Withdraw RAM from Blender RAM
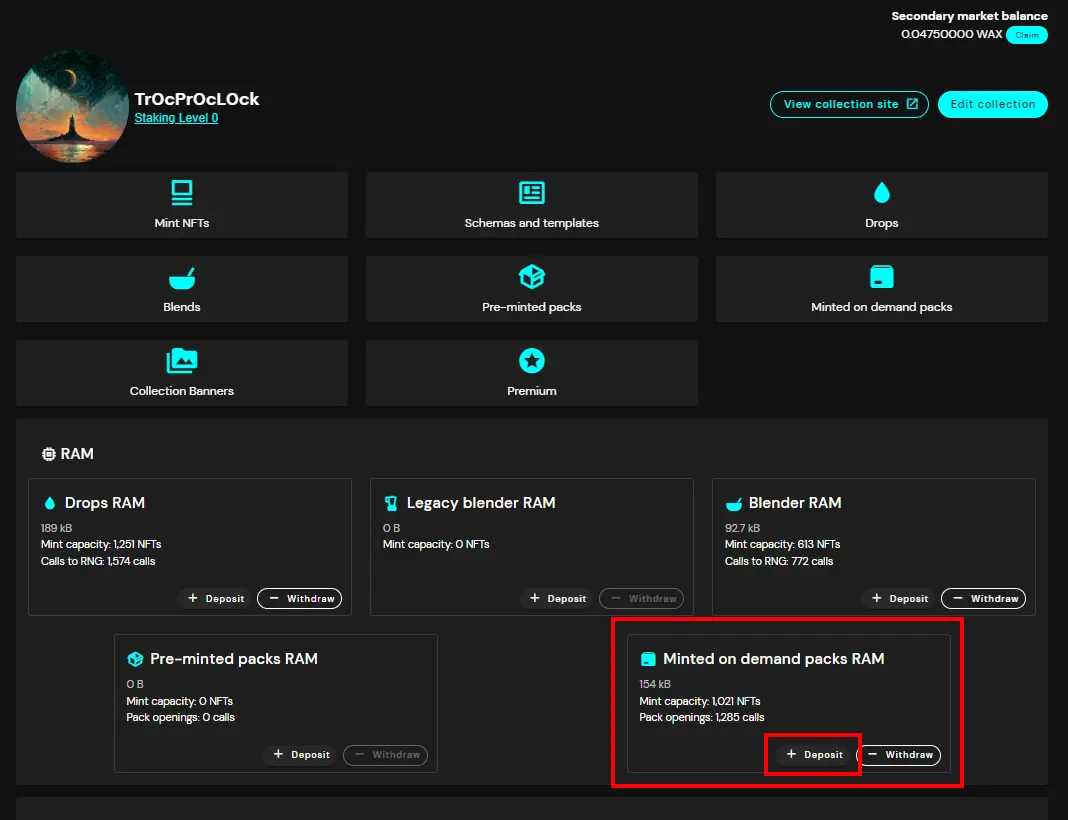Screen dimensions: 1068x820 click(x=984, y=599)
